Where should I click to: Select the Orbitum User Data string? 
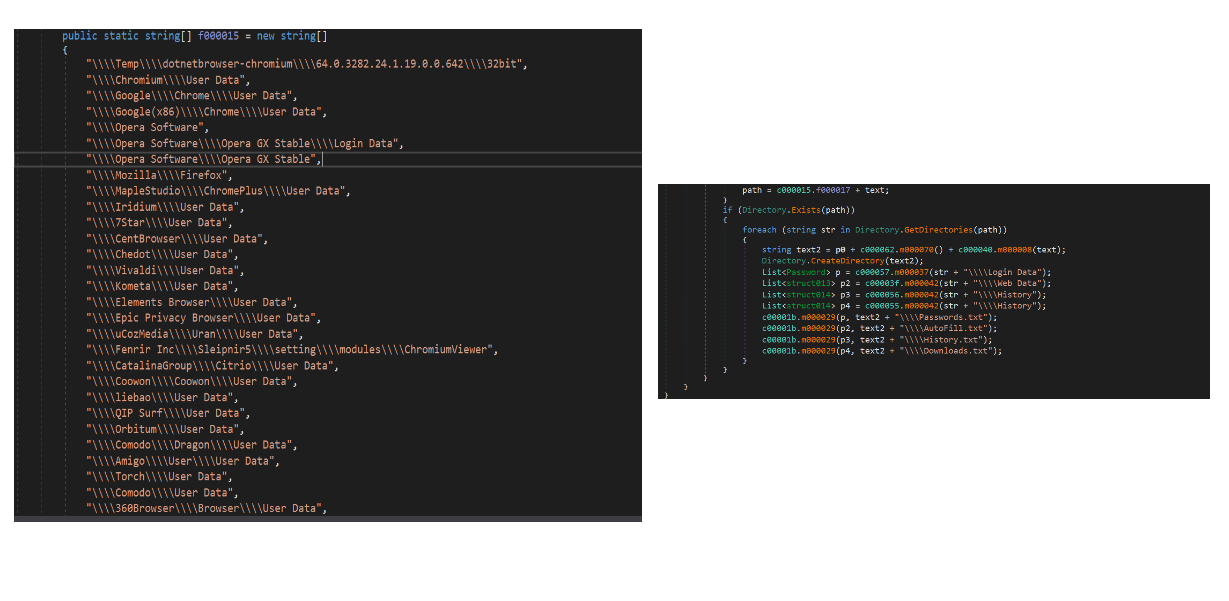165,429
